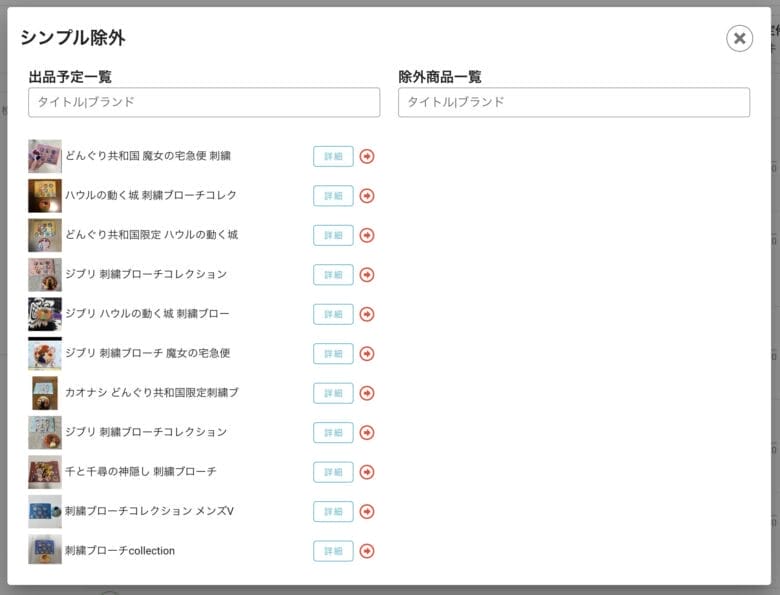The image size is (780, 595).
Task: Select title どんぐり共和国 魔女の宅急便 刺繍
Action: [148, 156]
